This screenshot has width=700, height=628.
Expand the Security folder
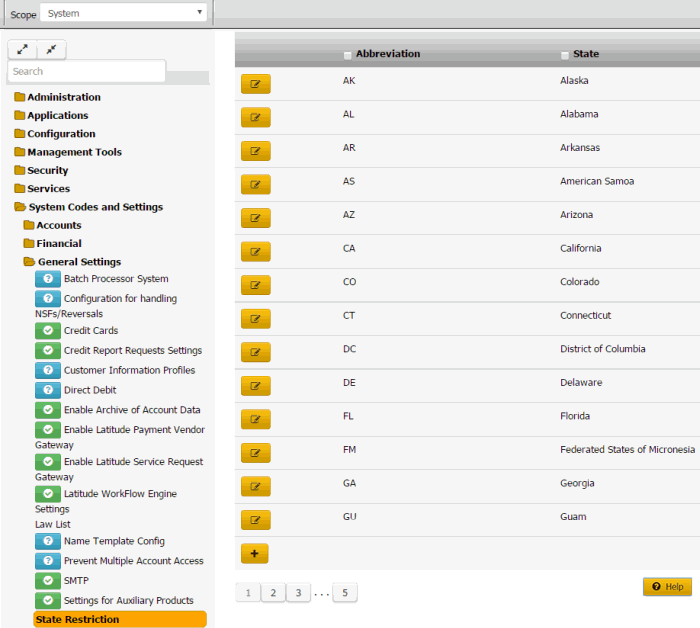47,170
